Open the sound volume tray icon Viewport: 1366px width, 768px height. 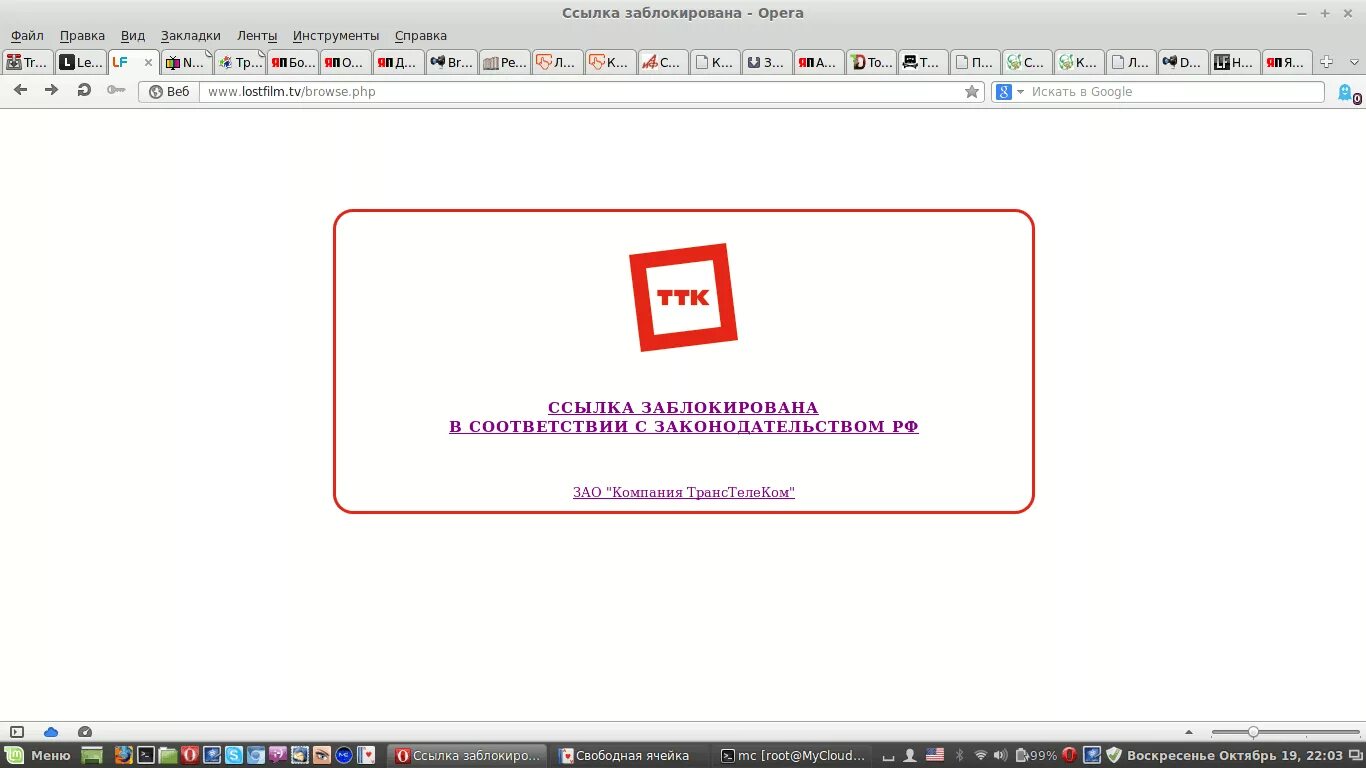[1001, 755]
